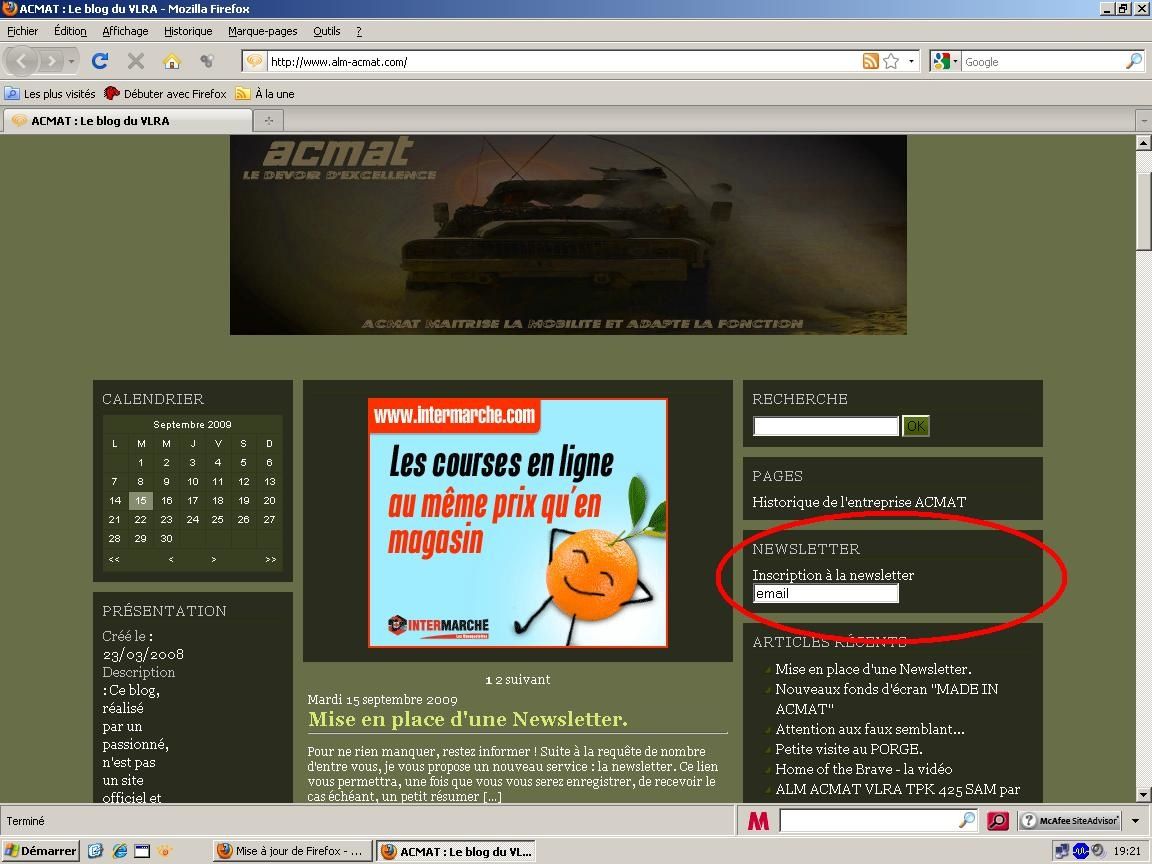Bookmark the page with the star icon
Screen dimensions: 1152x864
[x=891, y=62]
